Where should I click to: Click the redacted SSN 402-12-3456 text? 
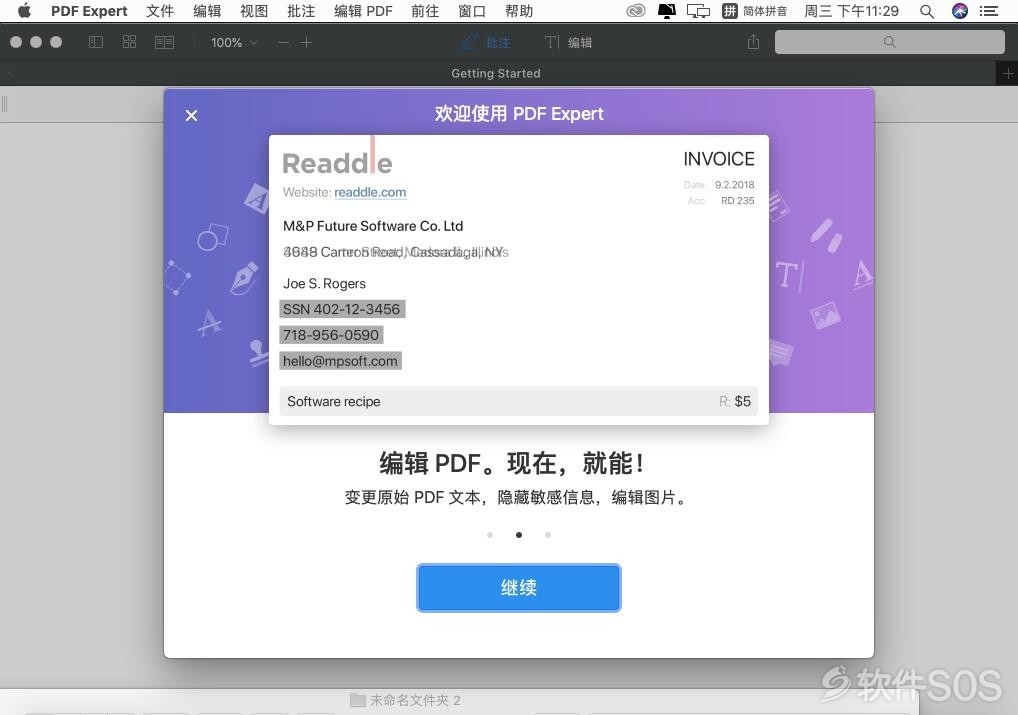point(342,309)
